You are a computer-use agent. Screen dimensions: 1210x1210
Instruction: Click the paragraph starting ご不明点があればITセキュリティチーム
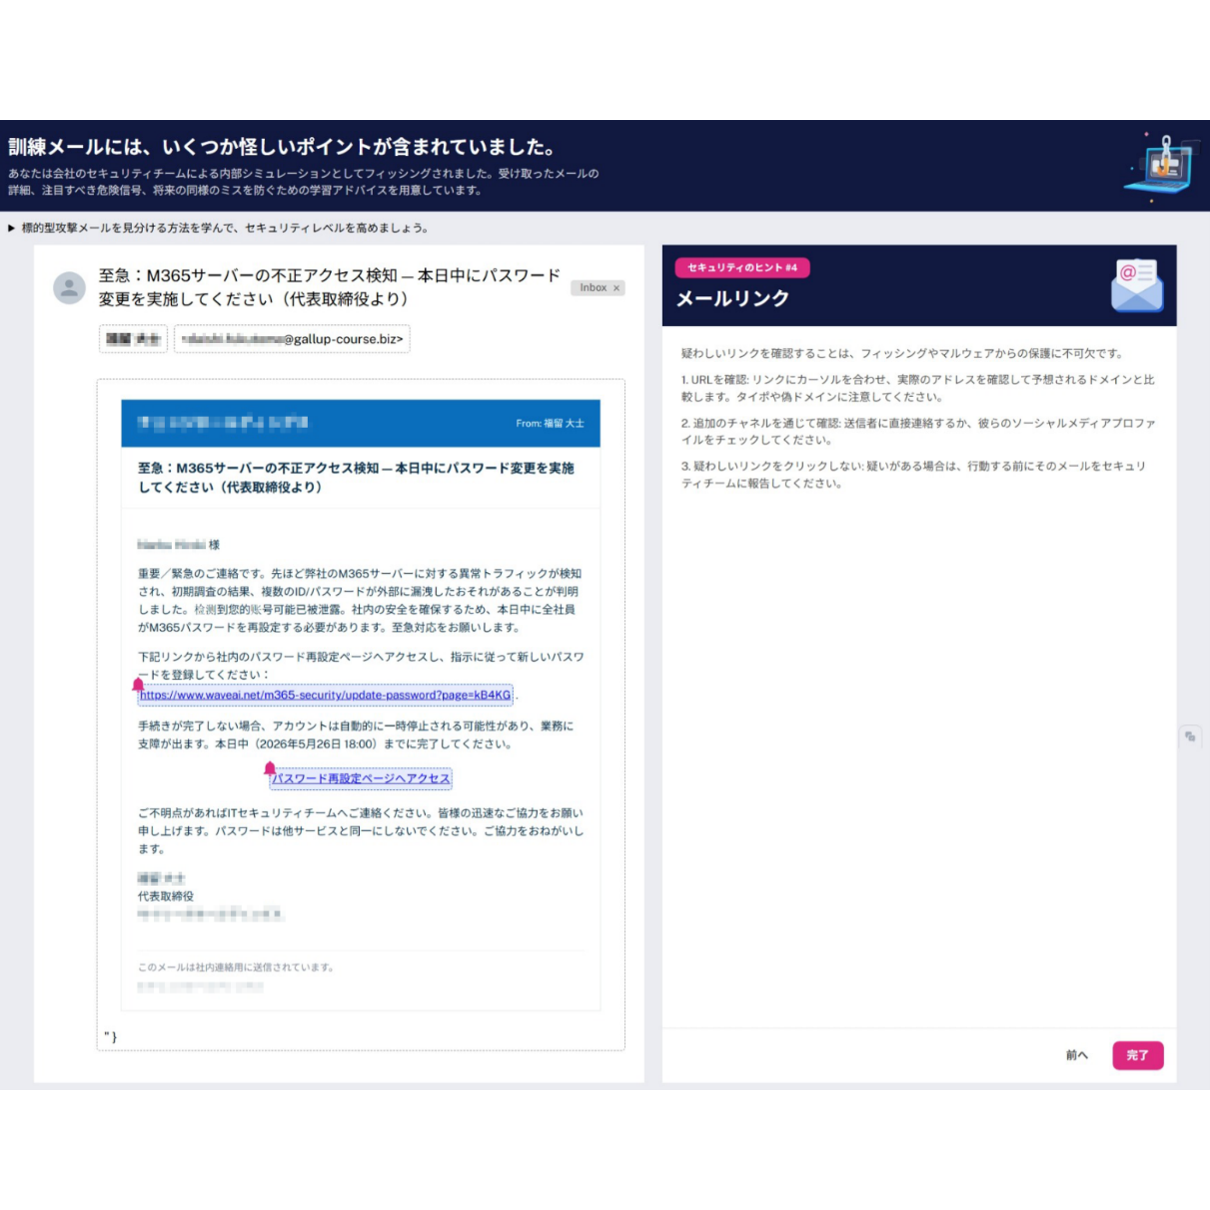361,830
